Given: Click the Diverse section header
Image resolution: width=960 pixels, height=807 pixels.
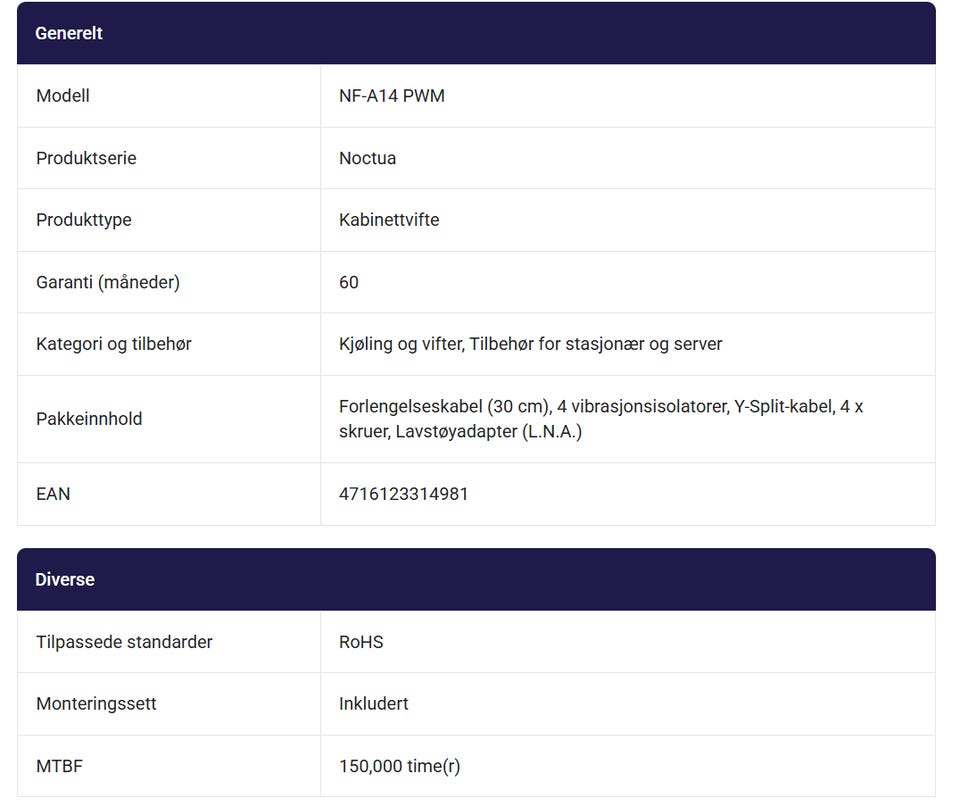Looking at the screenshot, I should [x=476, y=579].
